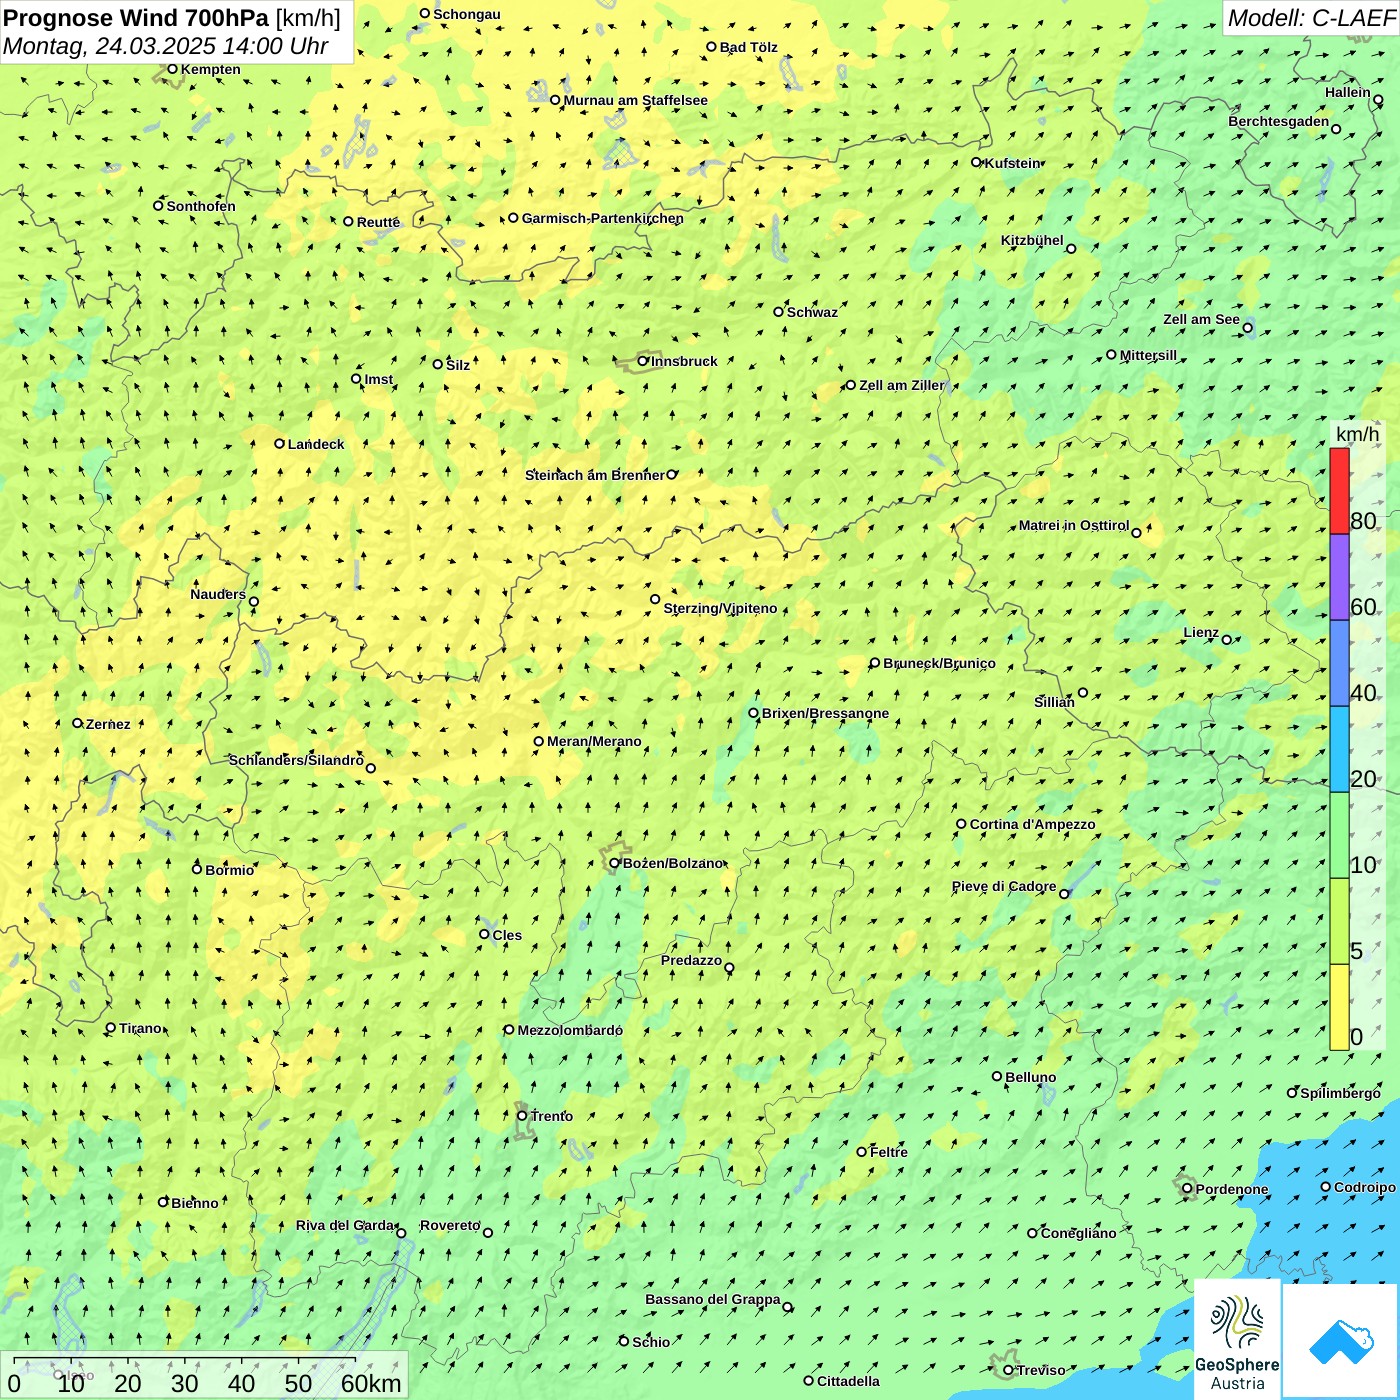Click the Treviso city label
The height and width of the screenshot is (1400, 1400).
1041,1370
